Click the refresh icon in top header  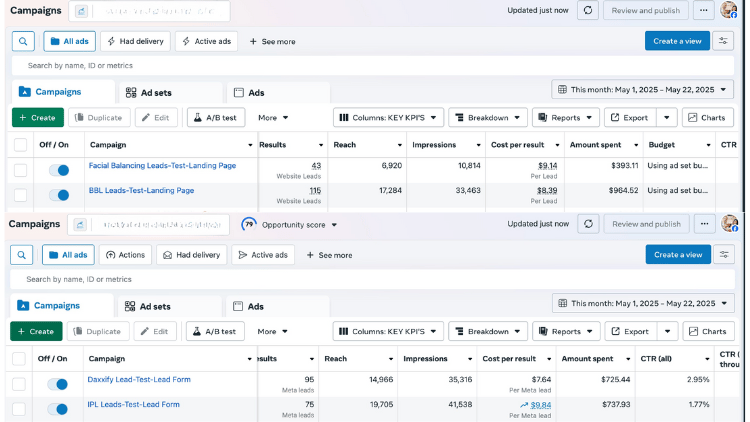pos(589,10)
